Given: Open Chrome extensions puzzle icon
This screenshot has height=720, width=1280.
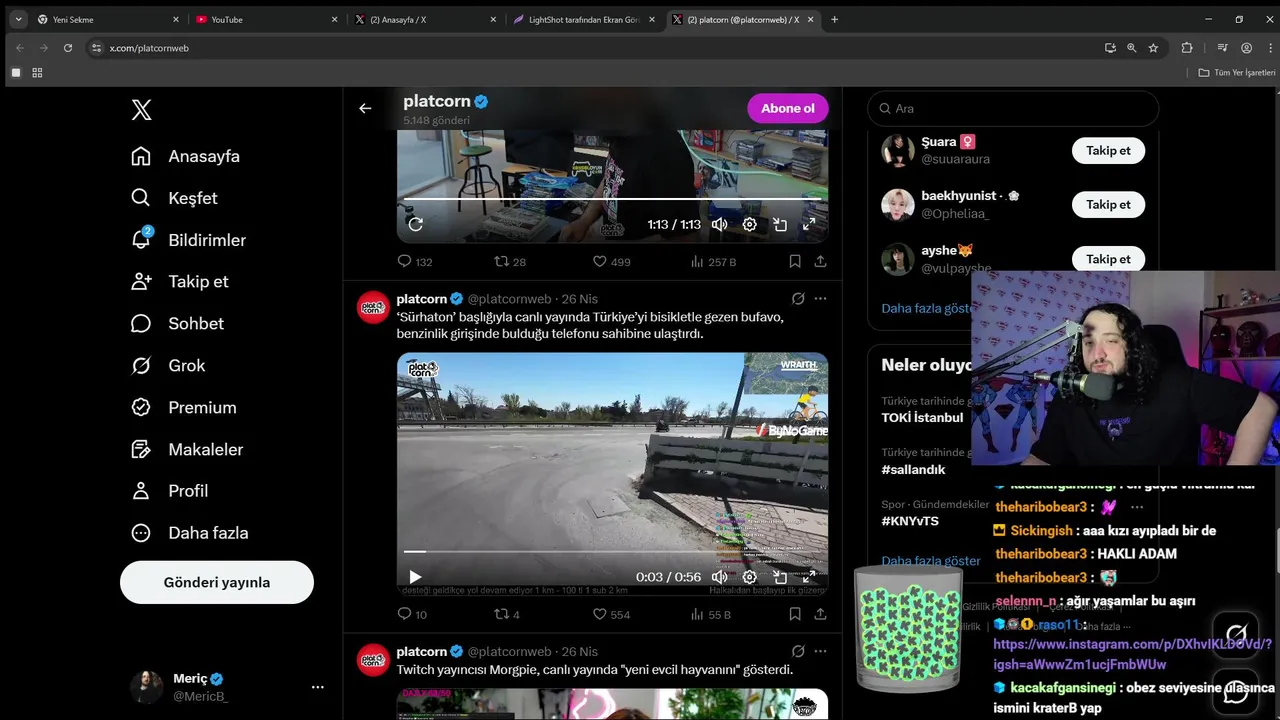Looking at the screenshot, I should (x=1187, y=48).
